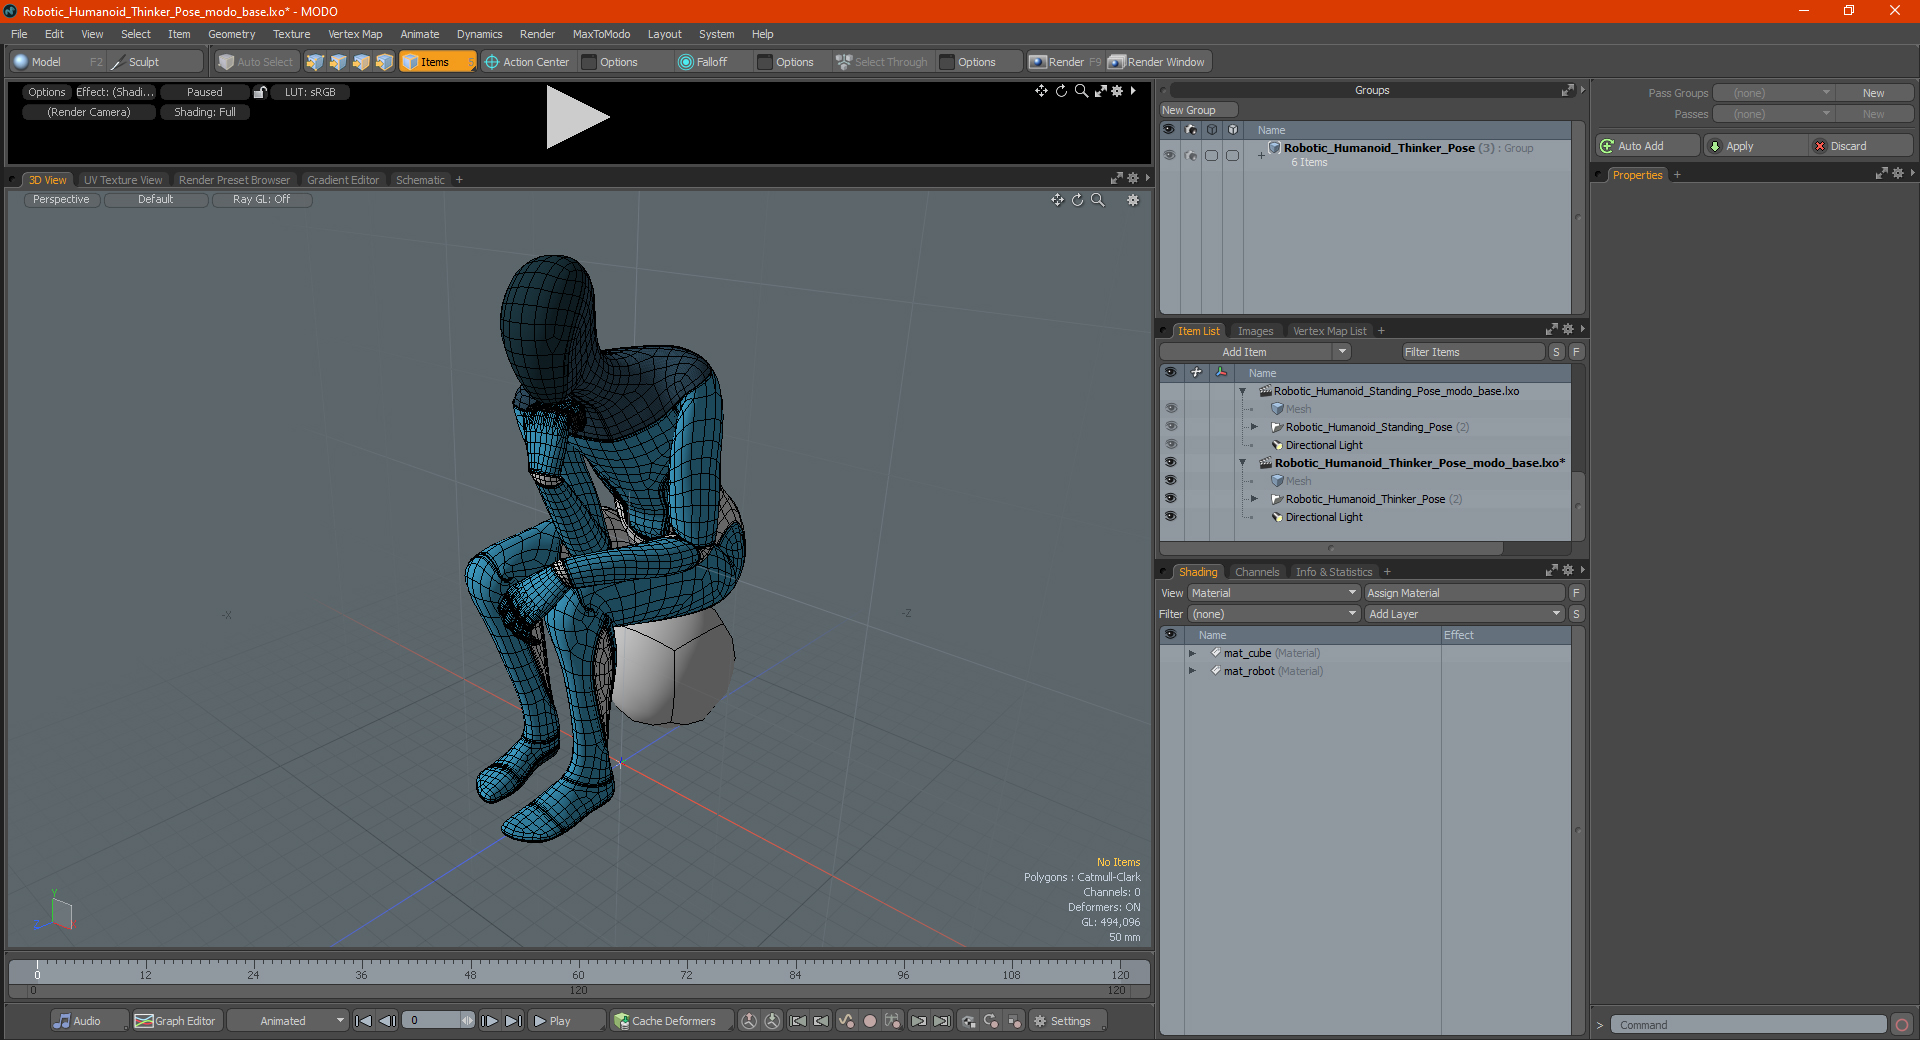Toggle visibility of Robotic_Humanoid_Standing_Pose item
Screen dimensions: 1920x1040
point(1170,427)
